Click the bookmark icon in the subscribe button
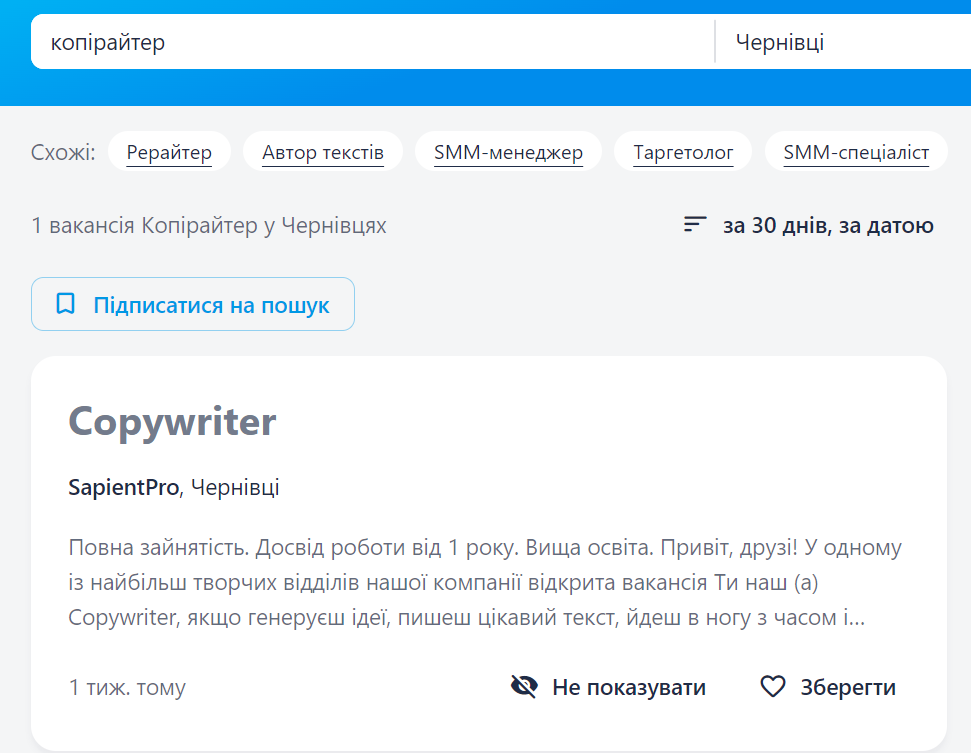Image resolution: width=971 pixels, height=753 pixels. [x=66, y=304]
